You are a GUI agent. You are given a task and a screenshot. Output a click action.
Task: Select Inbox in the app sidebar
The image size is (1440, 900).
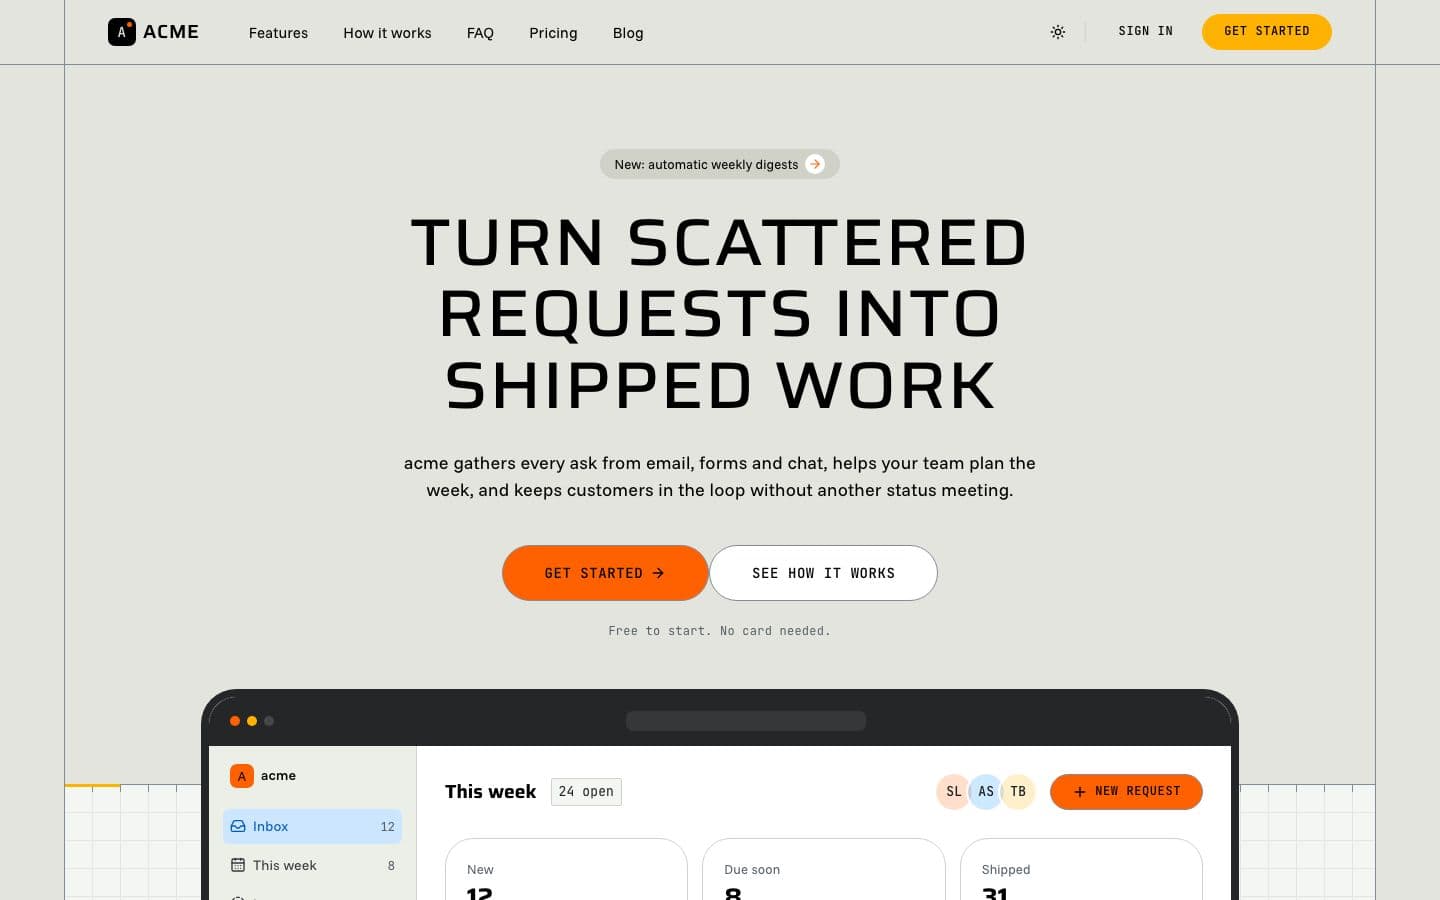312,826
